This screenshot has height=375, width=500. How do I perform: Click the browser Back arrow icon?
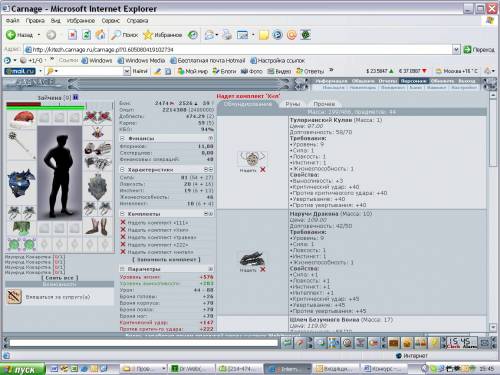(x=11, y=35)
